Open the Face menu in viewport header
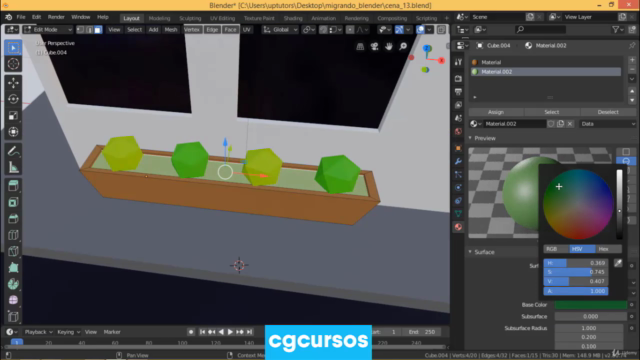The width and height of the screenshot is (640, 360). 230,30
